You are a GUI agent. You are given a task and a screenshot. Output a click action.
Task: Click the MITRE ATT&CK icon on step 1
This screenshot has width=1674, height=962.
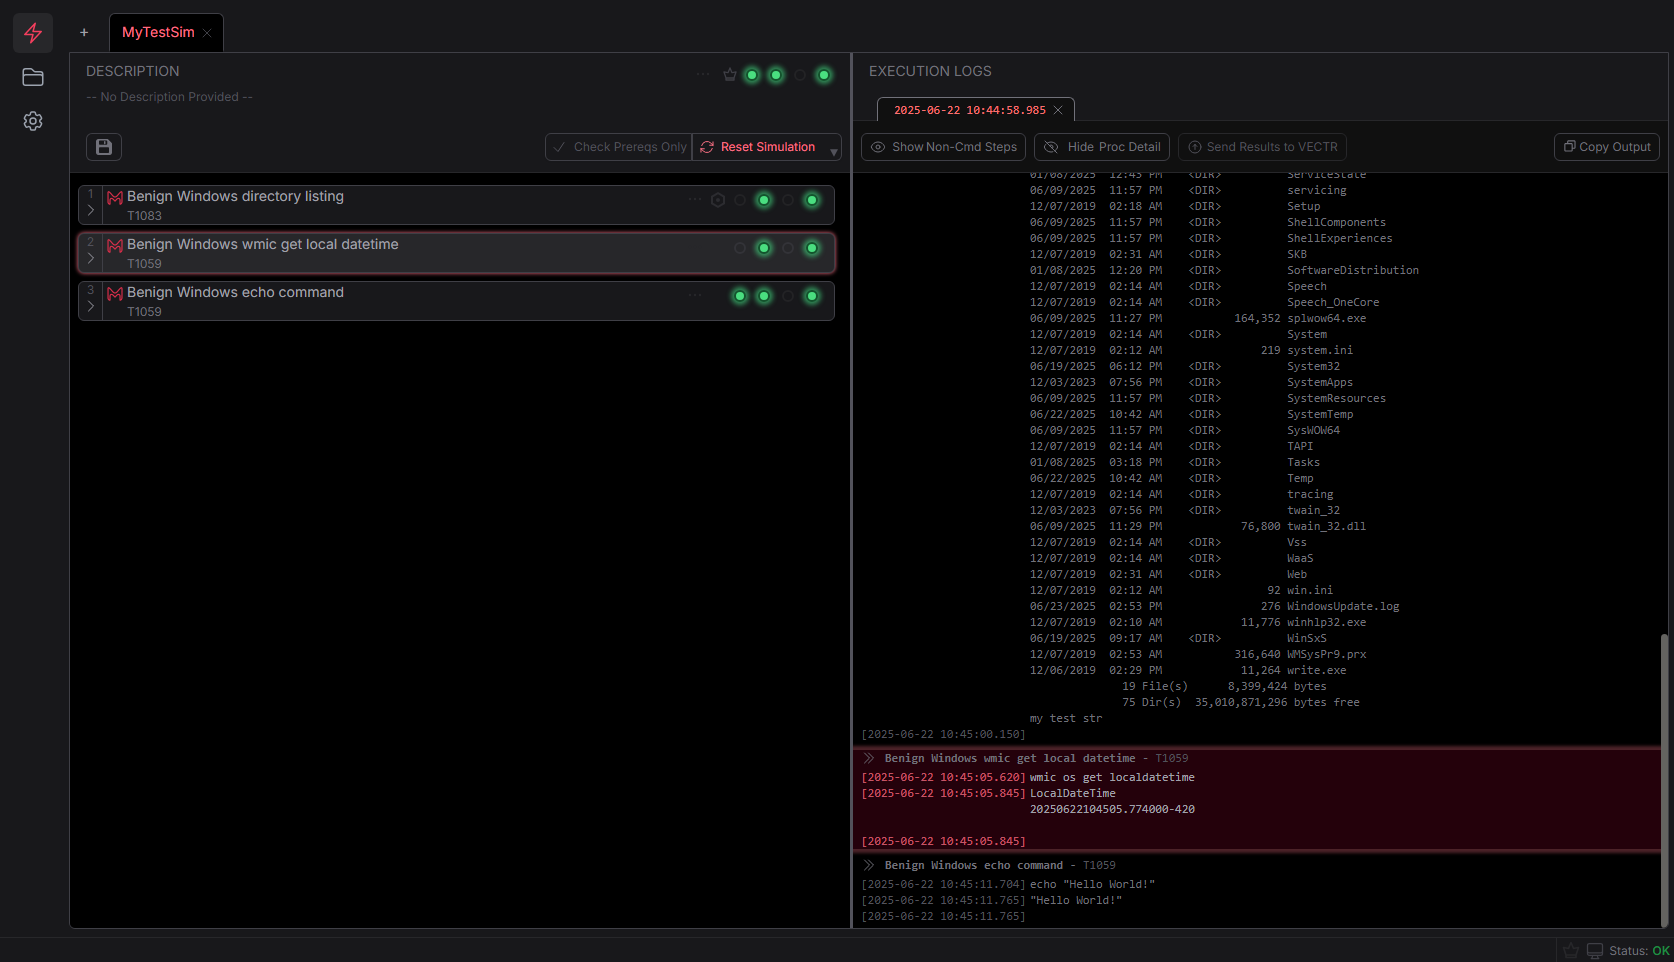115,197
